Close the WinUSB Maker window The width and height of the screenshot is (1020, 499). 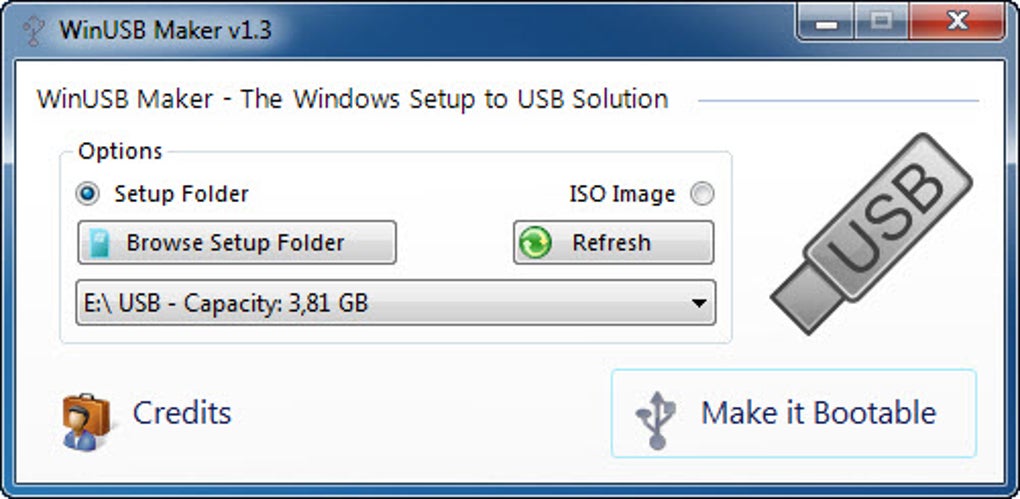pyautogui.click(x=958, y=22)
